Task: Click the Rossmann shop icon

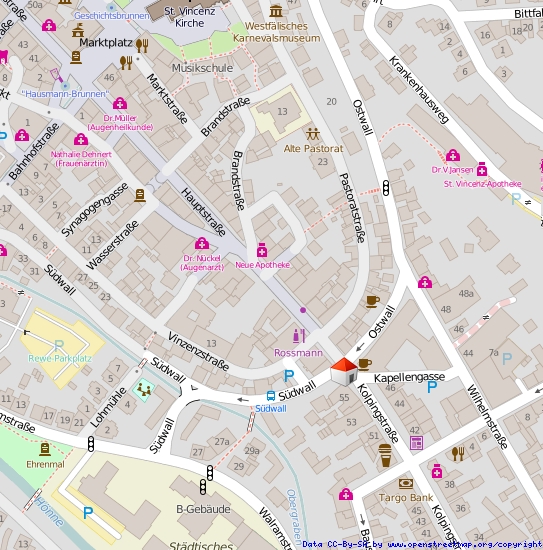Action: tap(299, 336)
